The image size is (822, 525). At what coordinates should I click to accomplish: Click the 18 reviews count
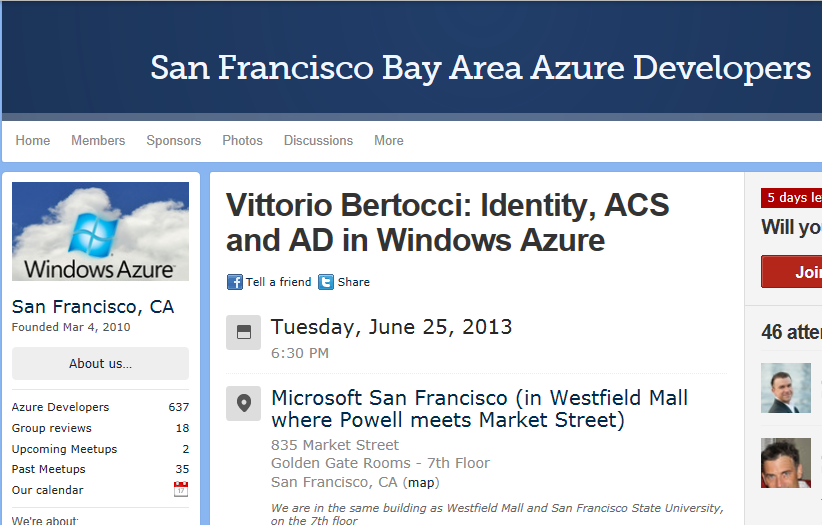(182, 428)
